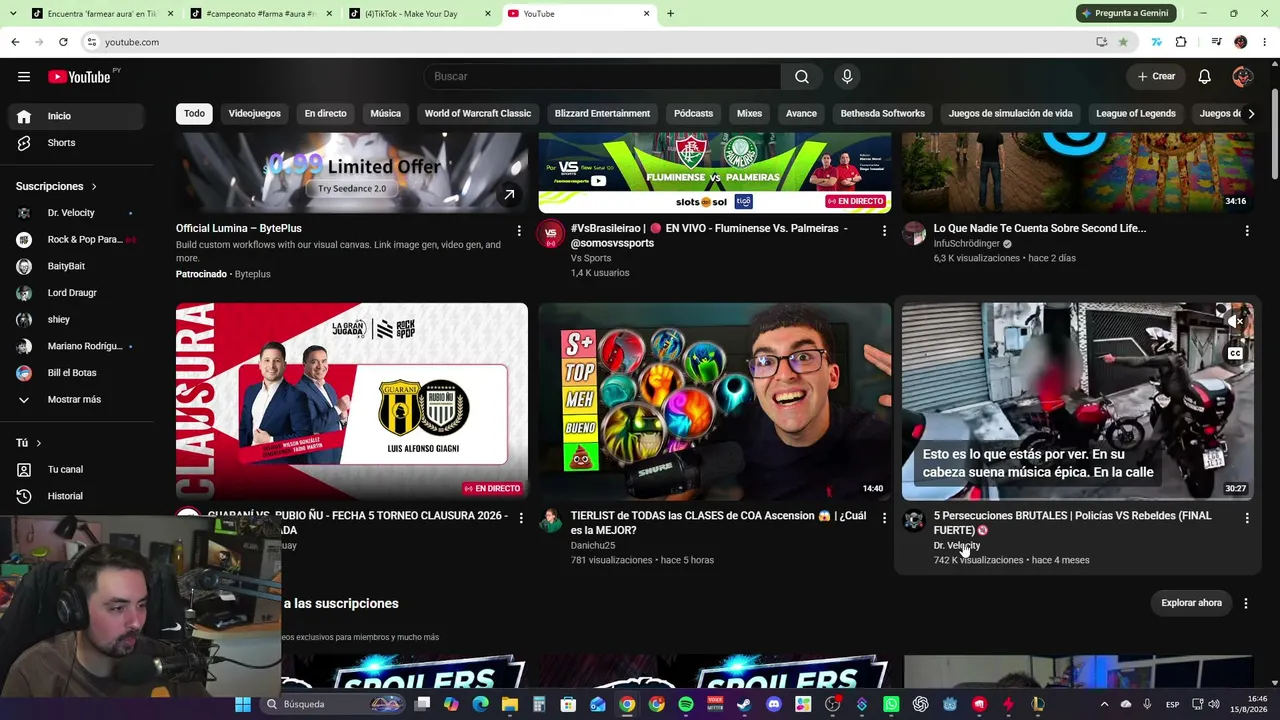Open the Chrome three-dot menu
This screenshot has height=720, width=1280.
(x=1265, y=42)
